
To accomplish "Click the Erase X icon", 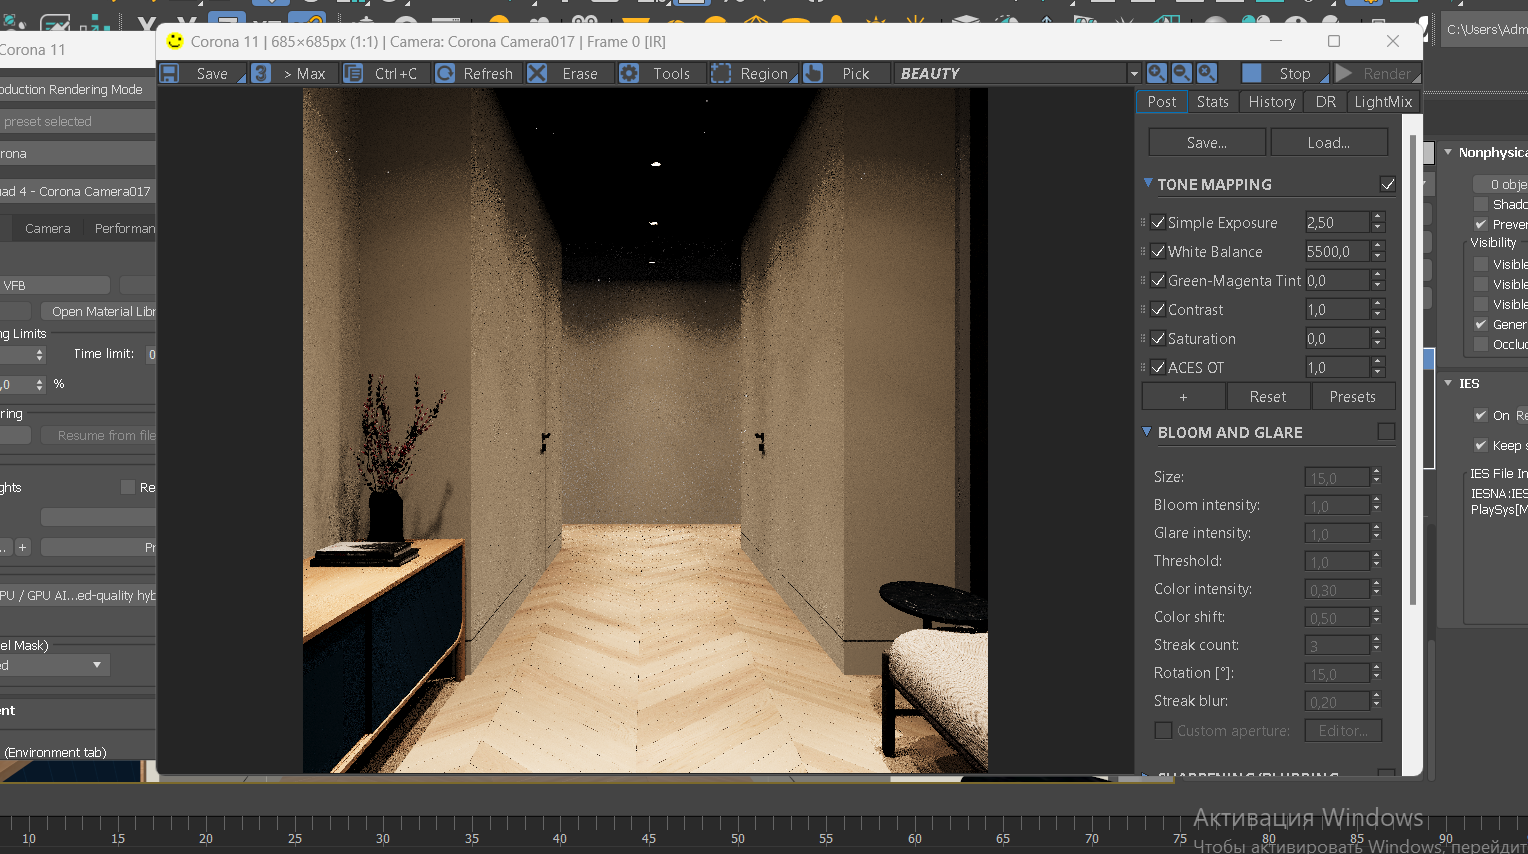I will 537,73.
